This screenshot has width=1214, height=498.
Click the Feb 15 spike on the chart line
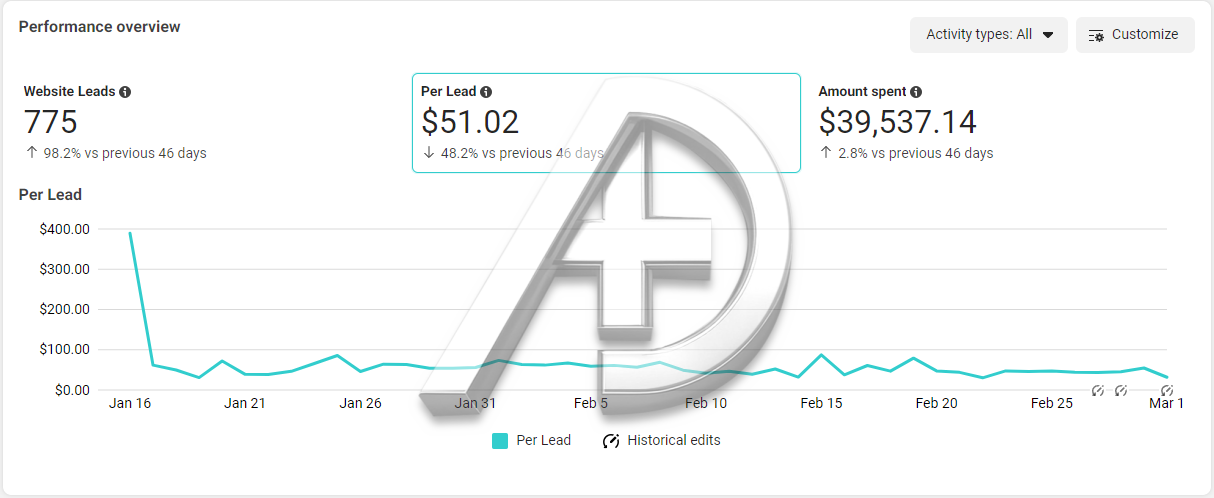pyautogui.click(x=821, y=355)
